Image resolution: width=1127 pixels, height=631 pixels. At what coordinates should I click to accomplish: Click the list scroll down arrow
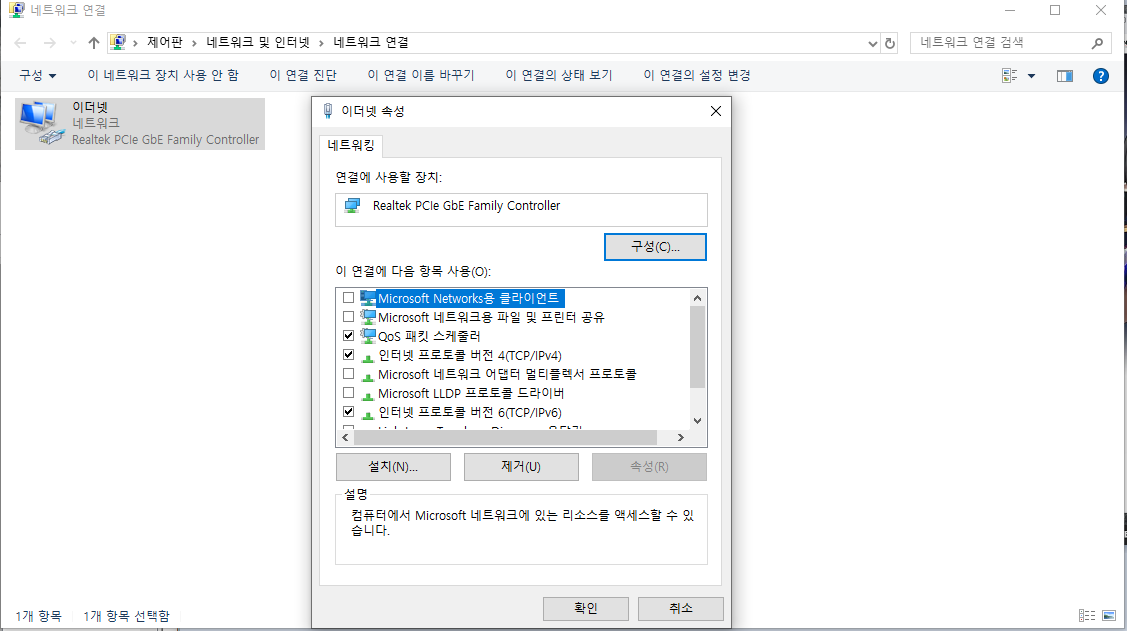697,421
